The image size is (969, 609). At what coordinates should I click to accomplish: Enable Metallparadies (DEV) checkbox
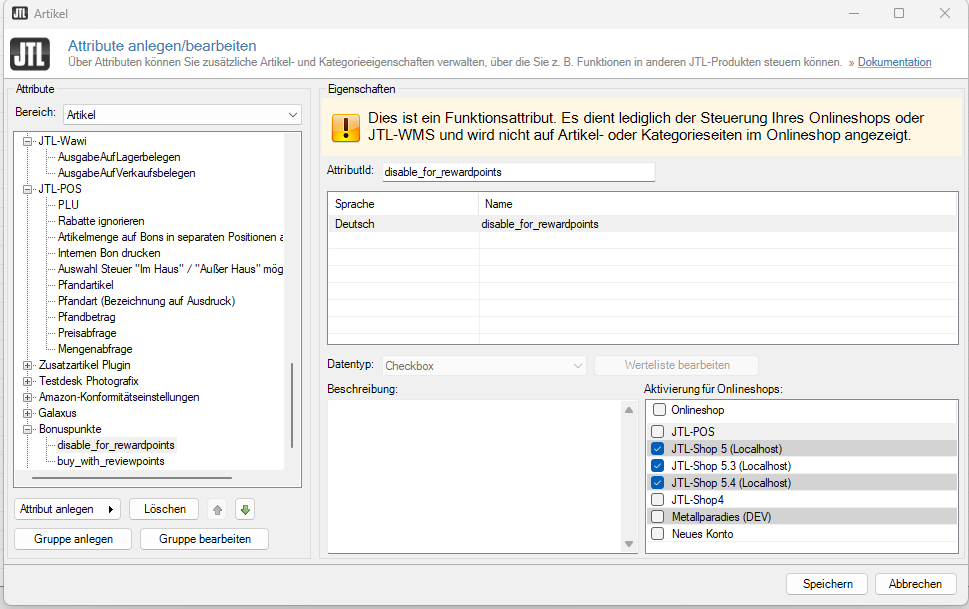pyautogui.click(x=658, y=517)
